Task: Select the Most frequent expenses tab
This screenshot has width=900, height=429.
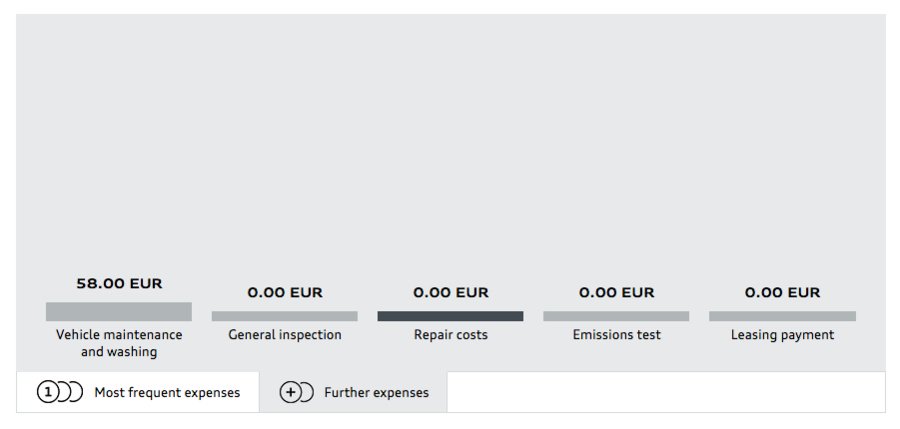Action: tap(138, 392)
